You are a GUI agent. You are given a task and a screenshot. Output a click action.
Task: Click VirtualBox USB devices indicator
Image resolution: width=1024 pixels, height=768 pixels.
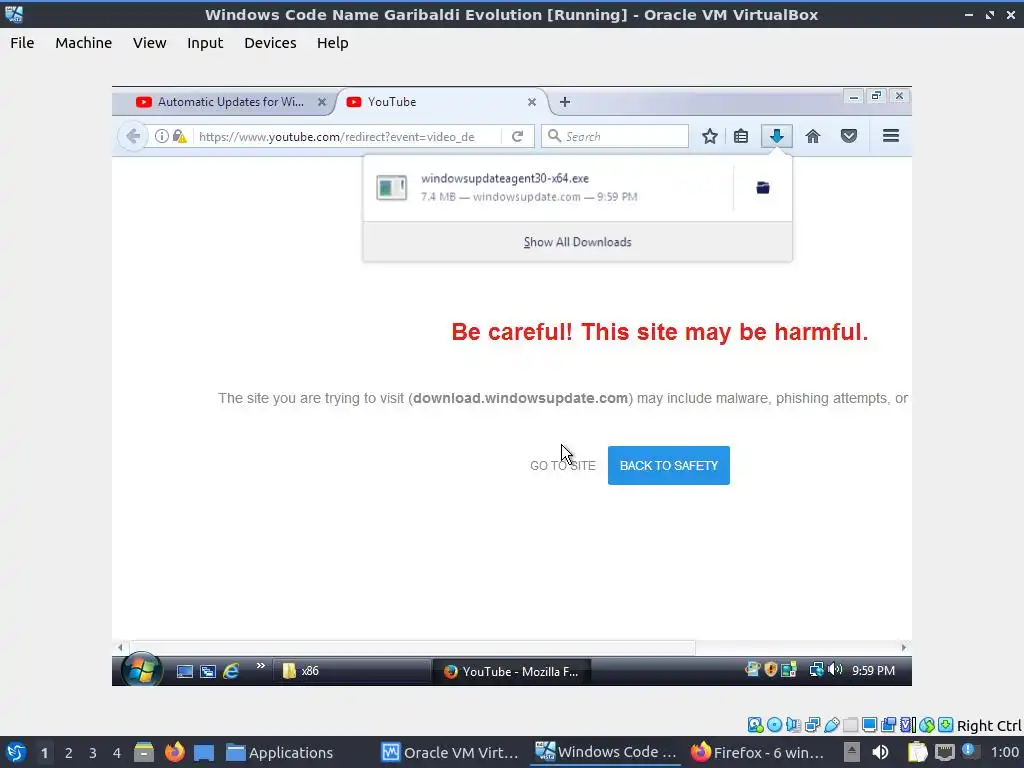coord(831,725)
